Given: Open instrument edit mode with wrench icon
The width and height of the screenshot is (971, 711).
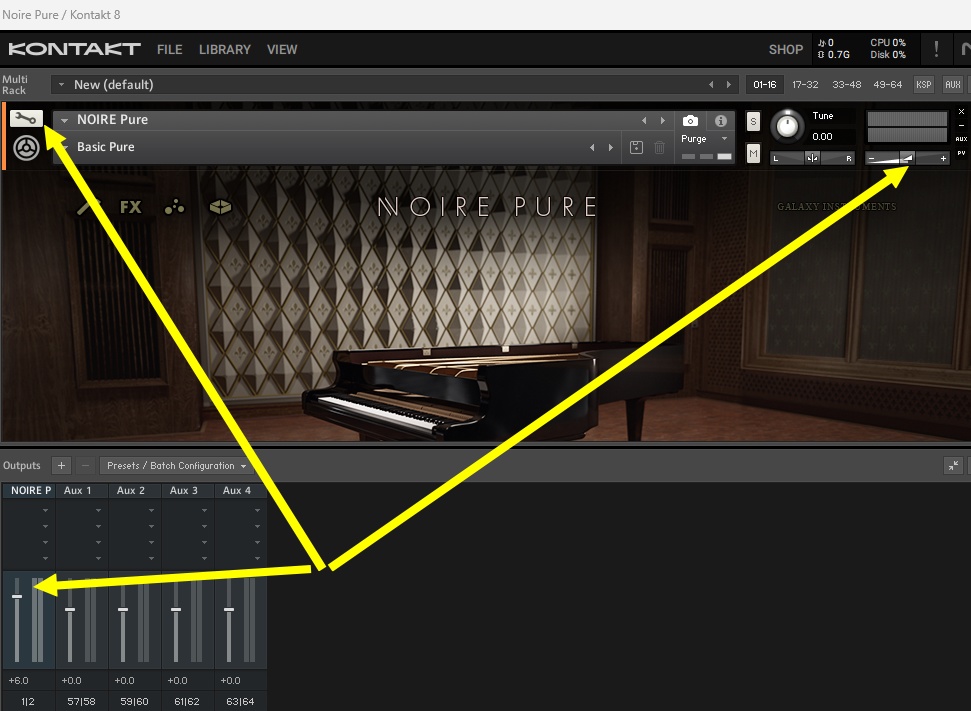Looking at the screenshot, I should 27,118.
